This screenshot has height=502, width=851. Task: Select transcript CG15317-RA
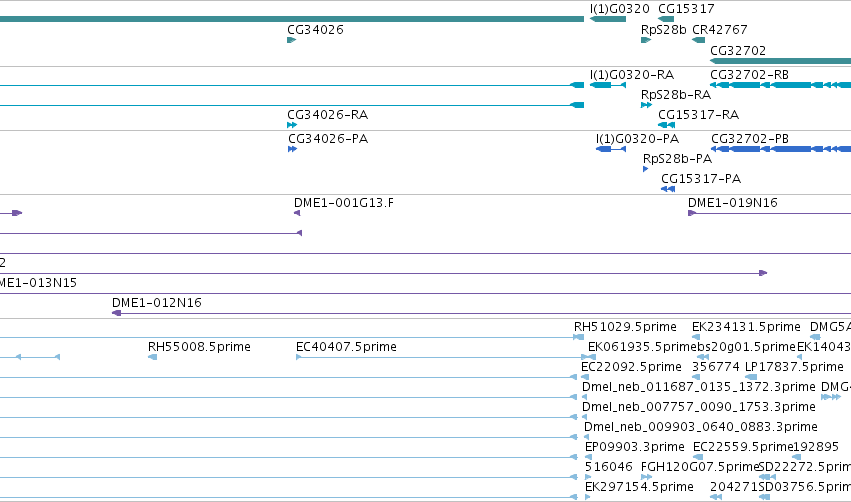[698, 115]
